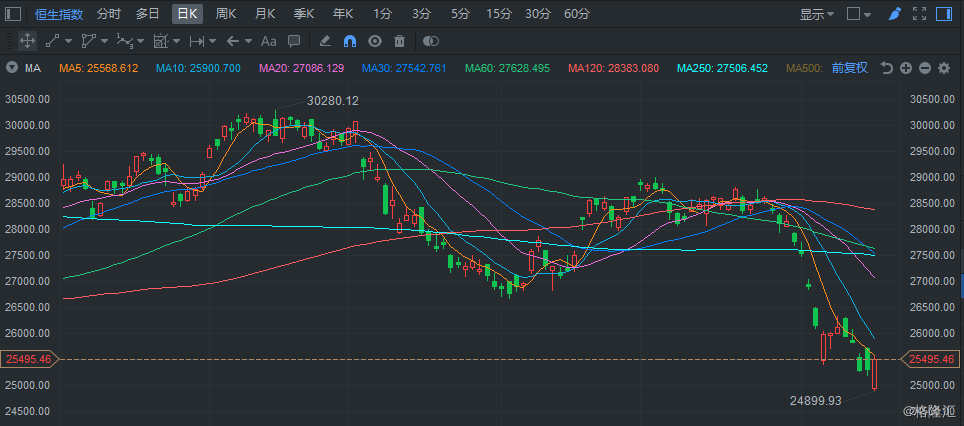Switch to the 分时 intraday tab
This screenshot has width=964, height=426.
coord(109,14)
